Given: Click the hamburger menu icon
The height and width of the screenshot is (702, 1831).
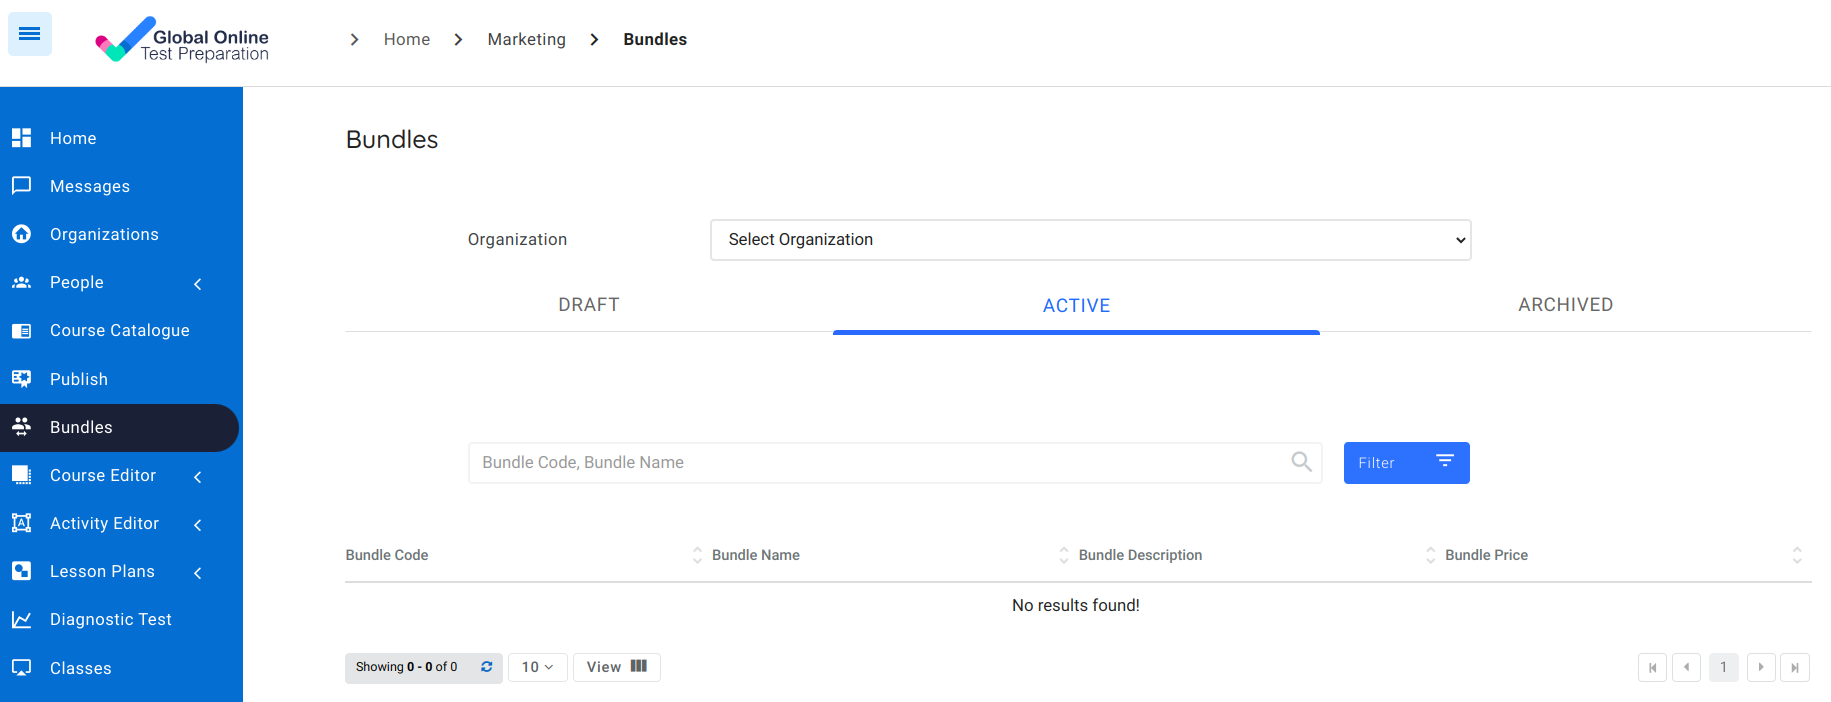Looking at the screenshot, I should click(30, 35).
